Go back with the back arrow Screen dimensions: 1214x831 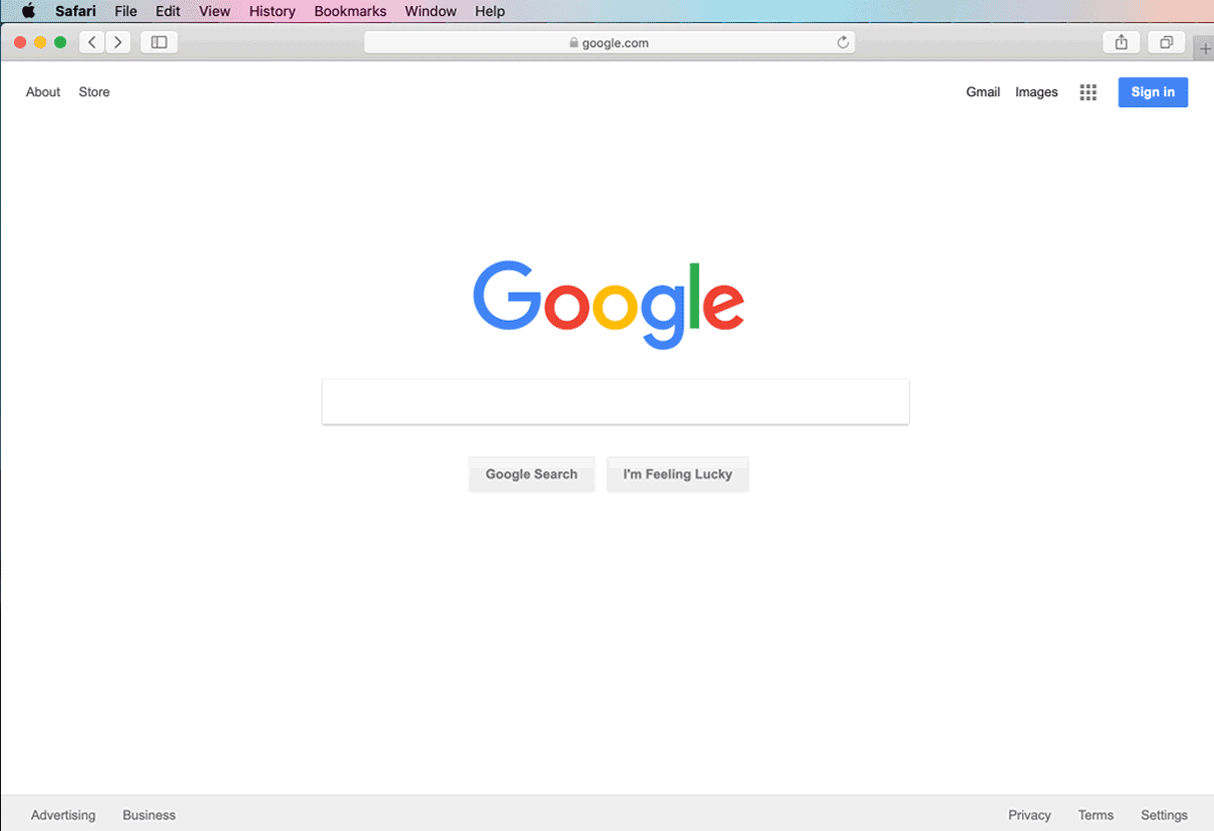(92, 42)
